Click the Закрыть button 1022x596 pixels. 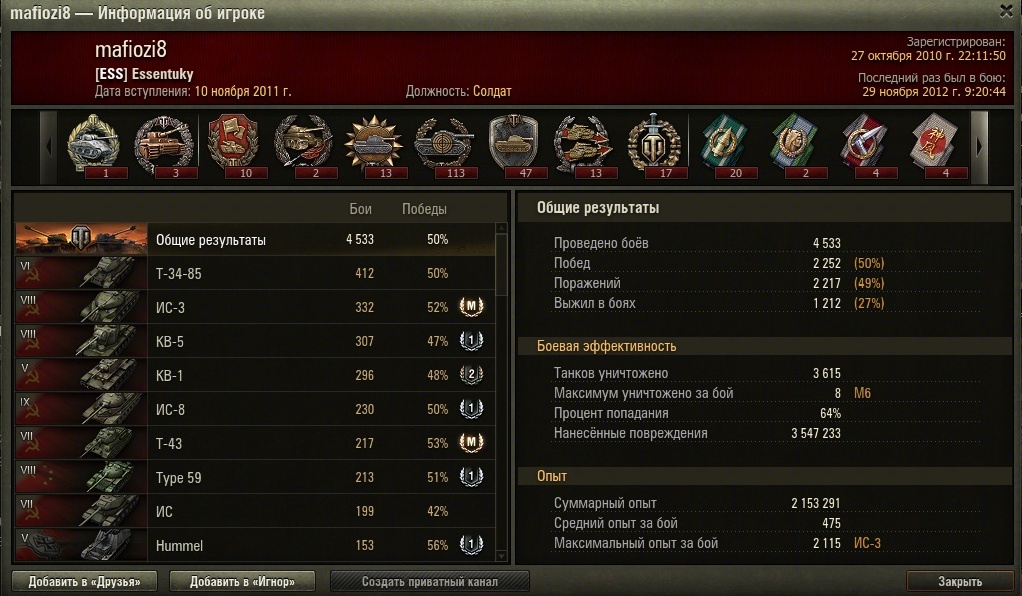[959, 581]
